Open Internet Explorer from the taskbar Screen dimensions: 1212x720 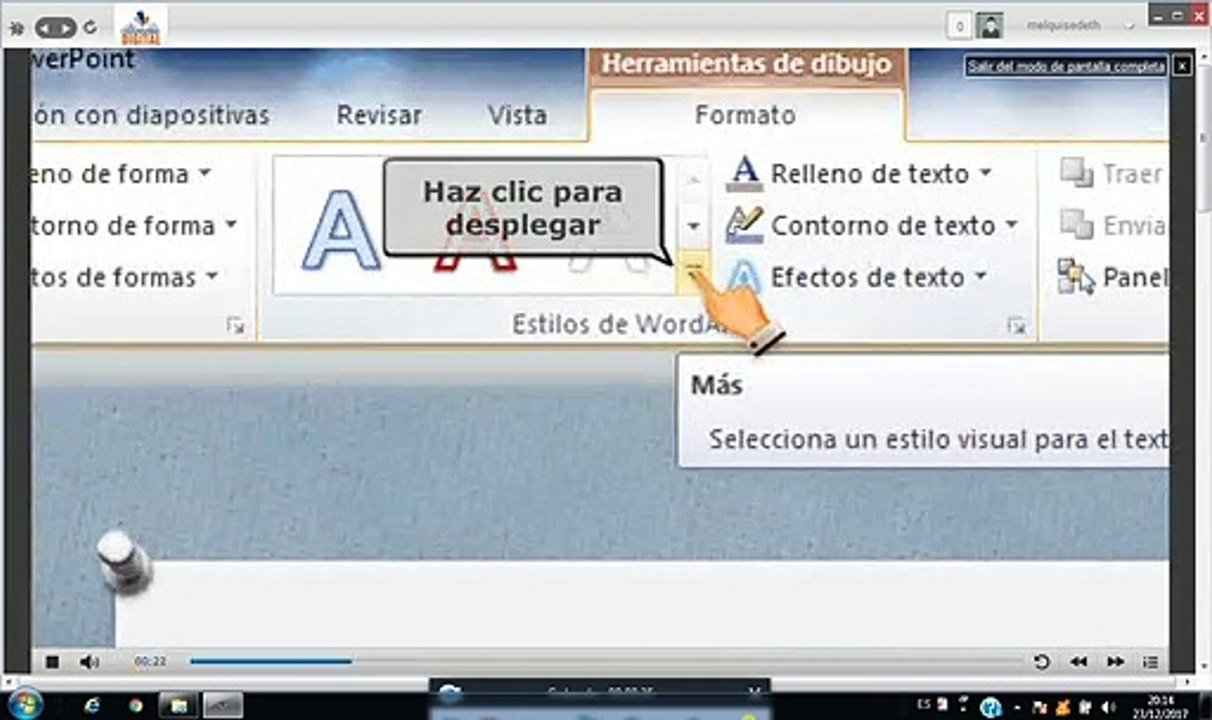(93, 705)
